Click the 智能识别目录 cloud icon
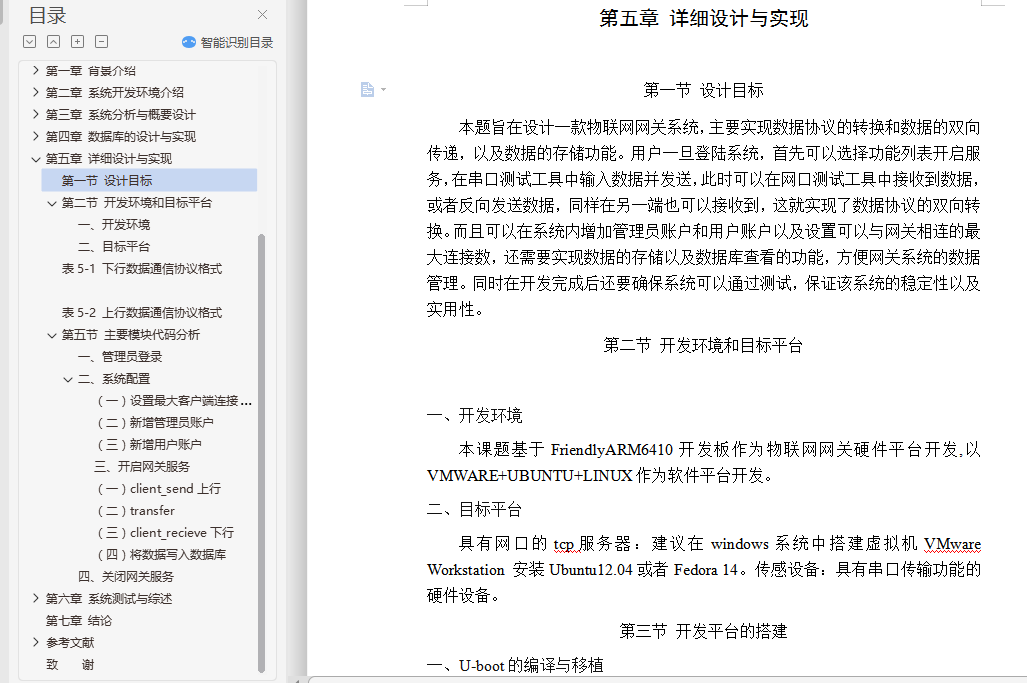This screenshot has height=683, width=1027. pos(189,43)
